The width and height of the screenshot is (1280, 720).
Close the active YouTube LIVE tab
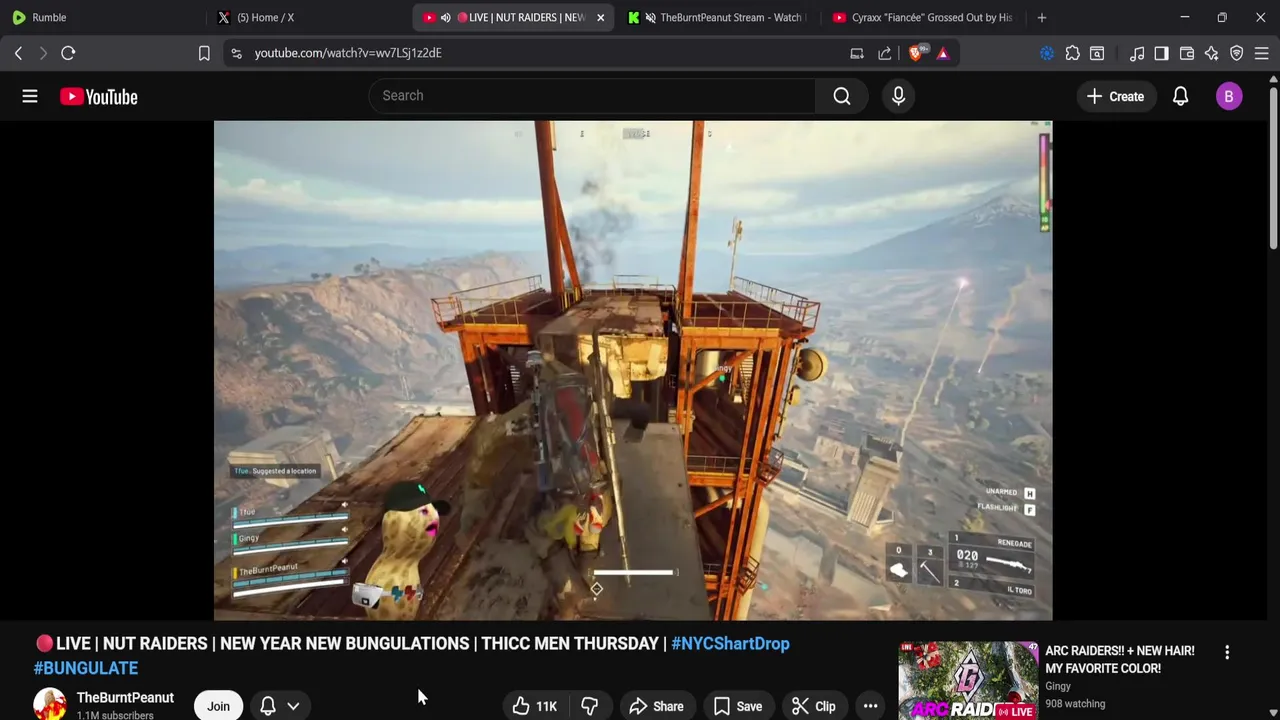coord(600,17)
